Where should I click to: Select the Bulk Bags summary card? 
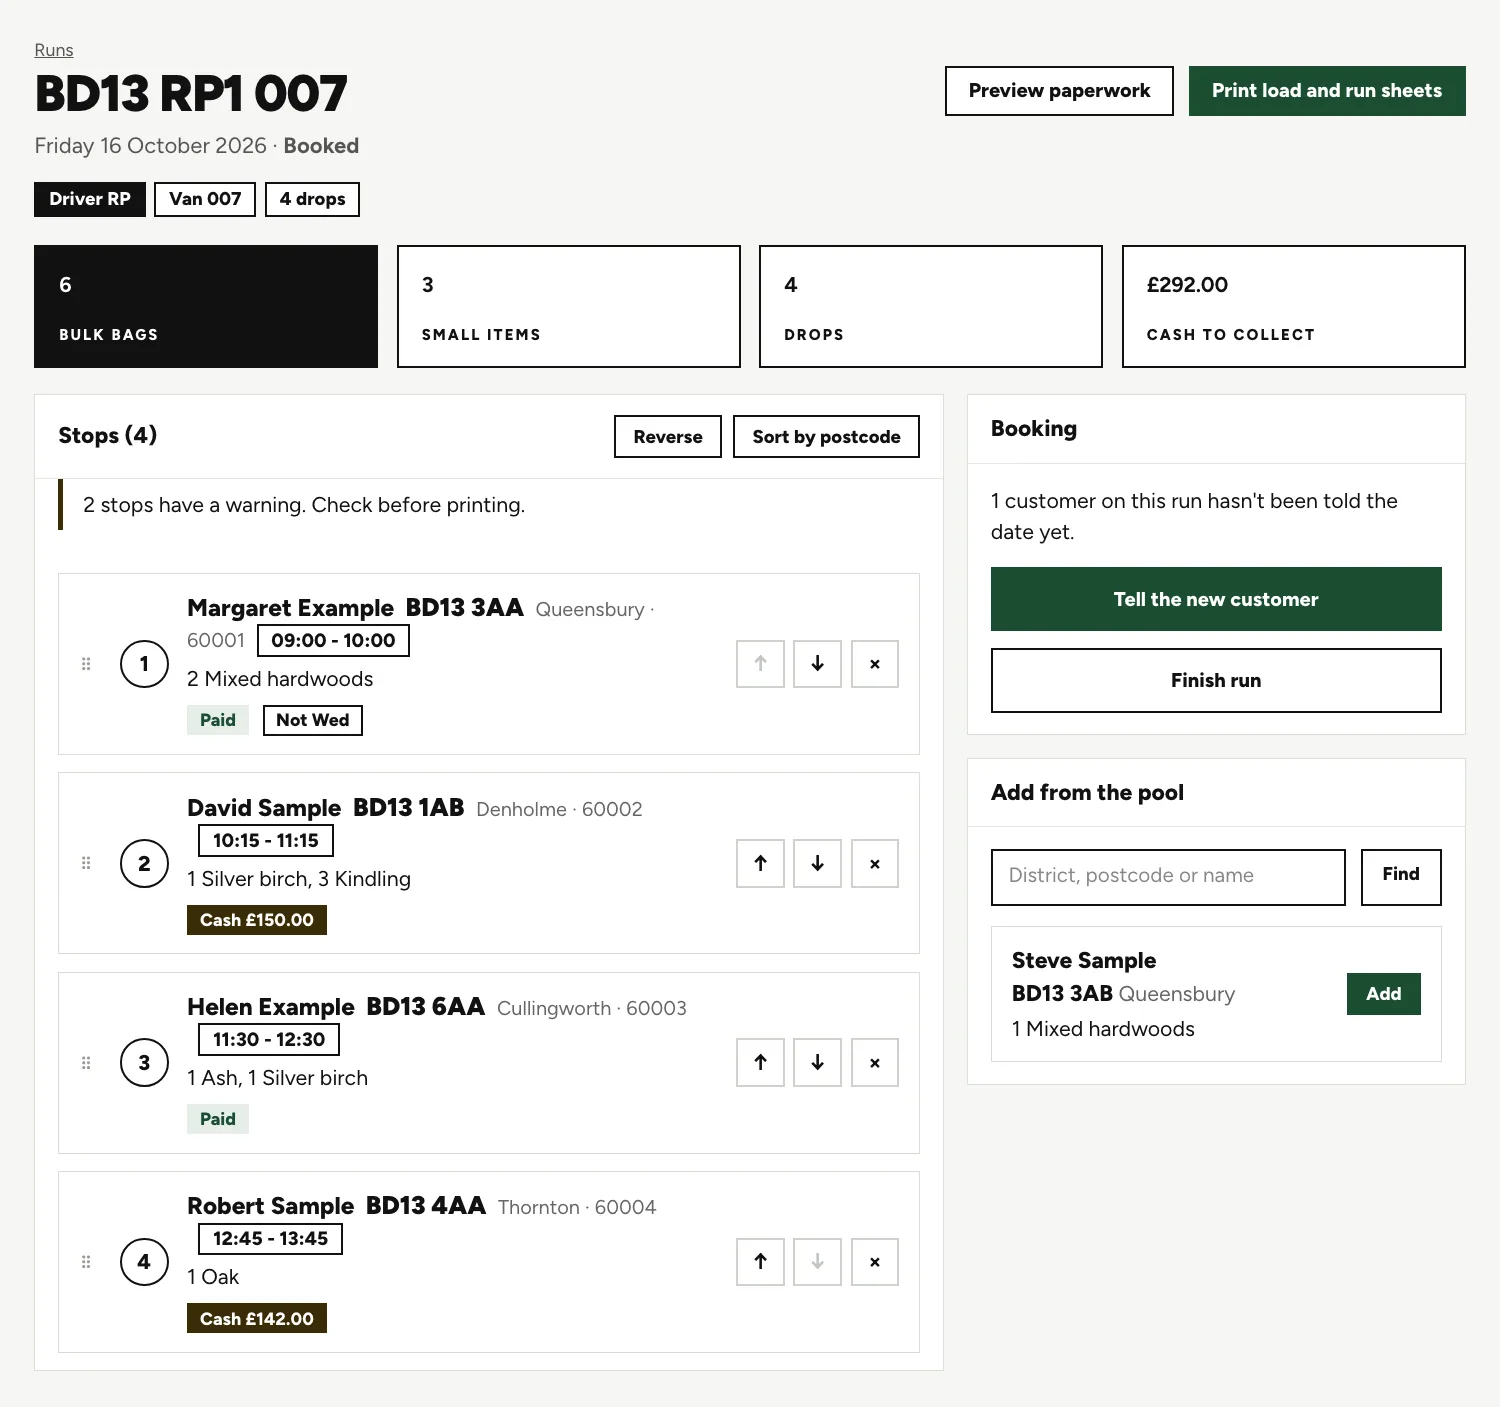pos(206,307)
